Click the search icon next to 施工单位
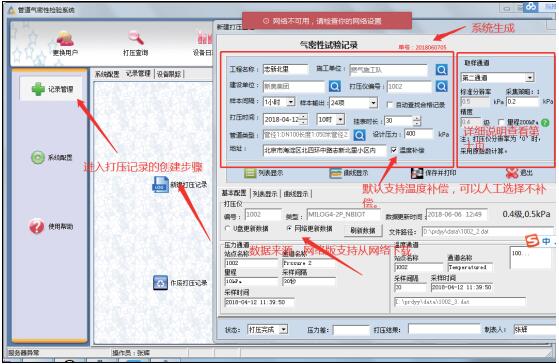Image resolution: width=559 pixels, height=364 pixels. coord(441,70)
